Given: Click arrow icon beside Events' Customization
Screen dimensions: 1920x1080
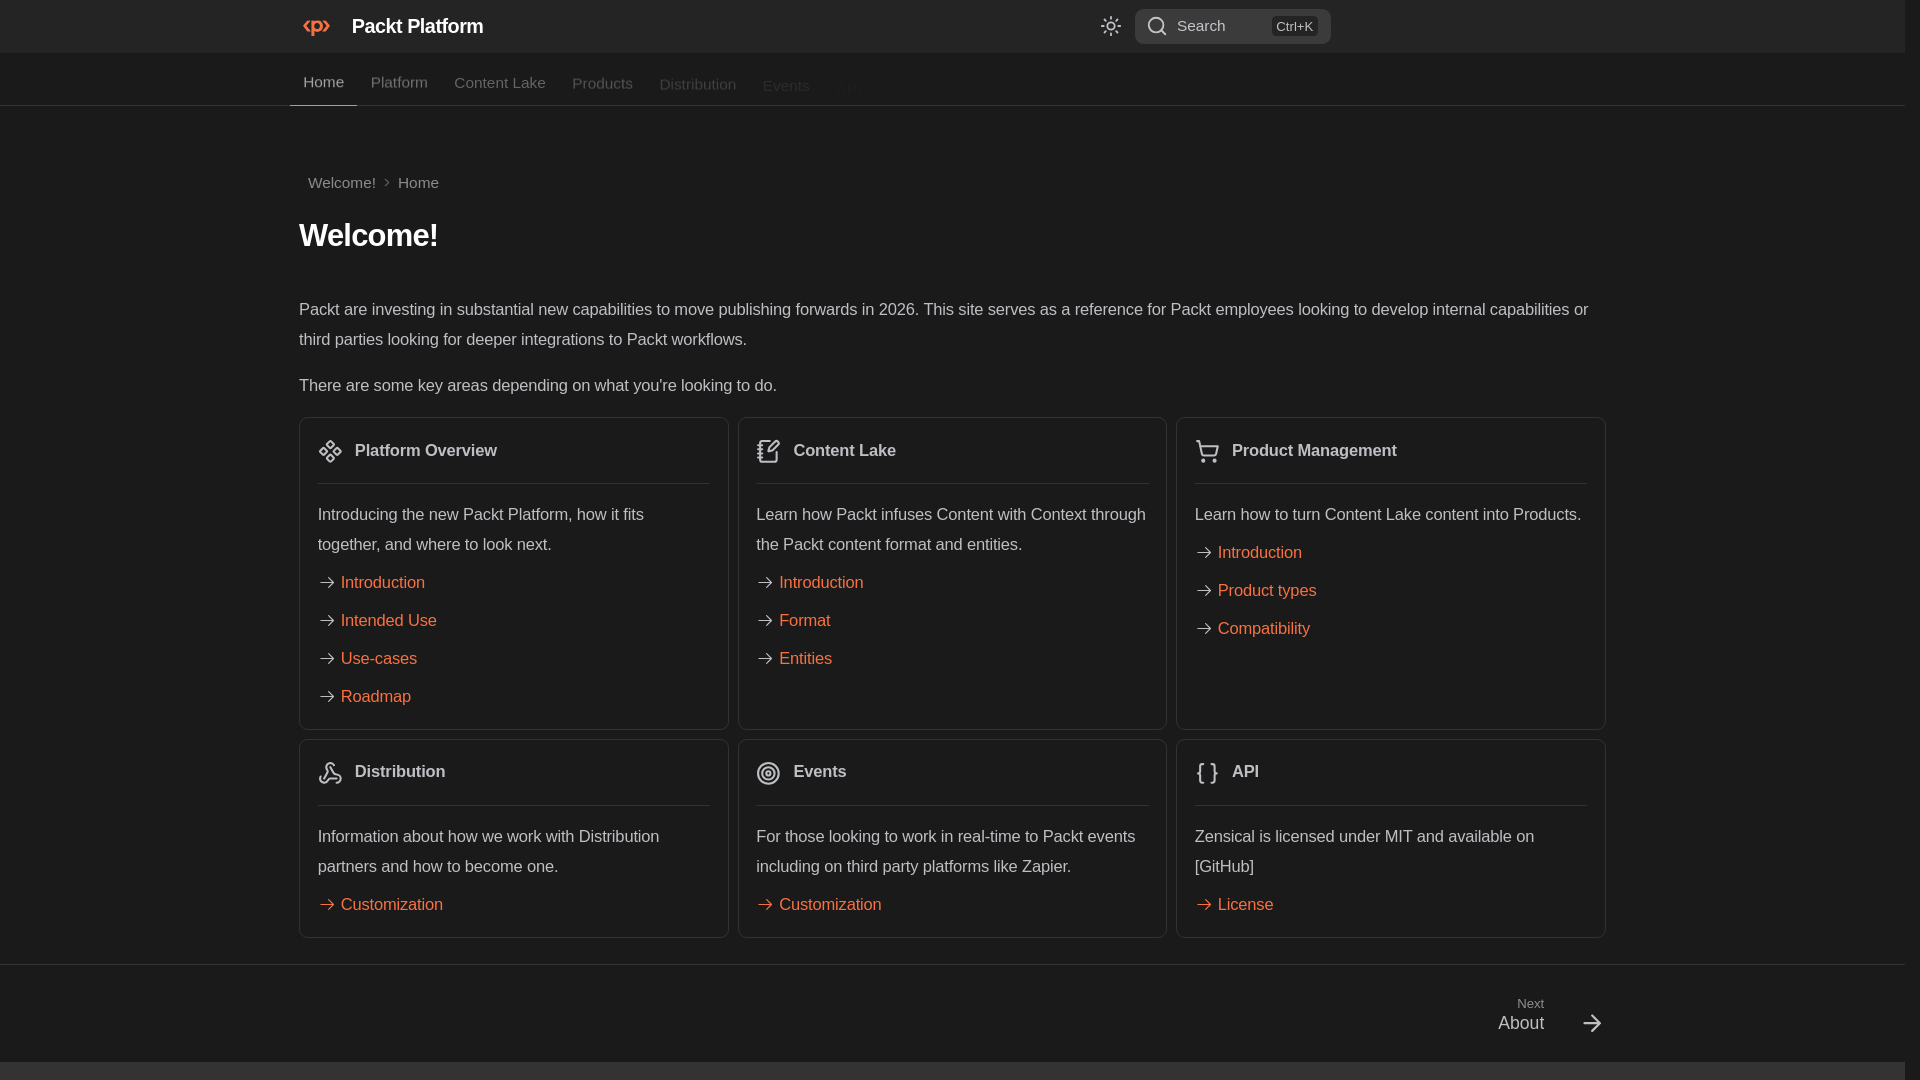Looking at the screenshot, I should pyautogui.click(x=765, y=905).
